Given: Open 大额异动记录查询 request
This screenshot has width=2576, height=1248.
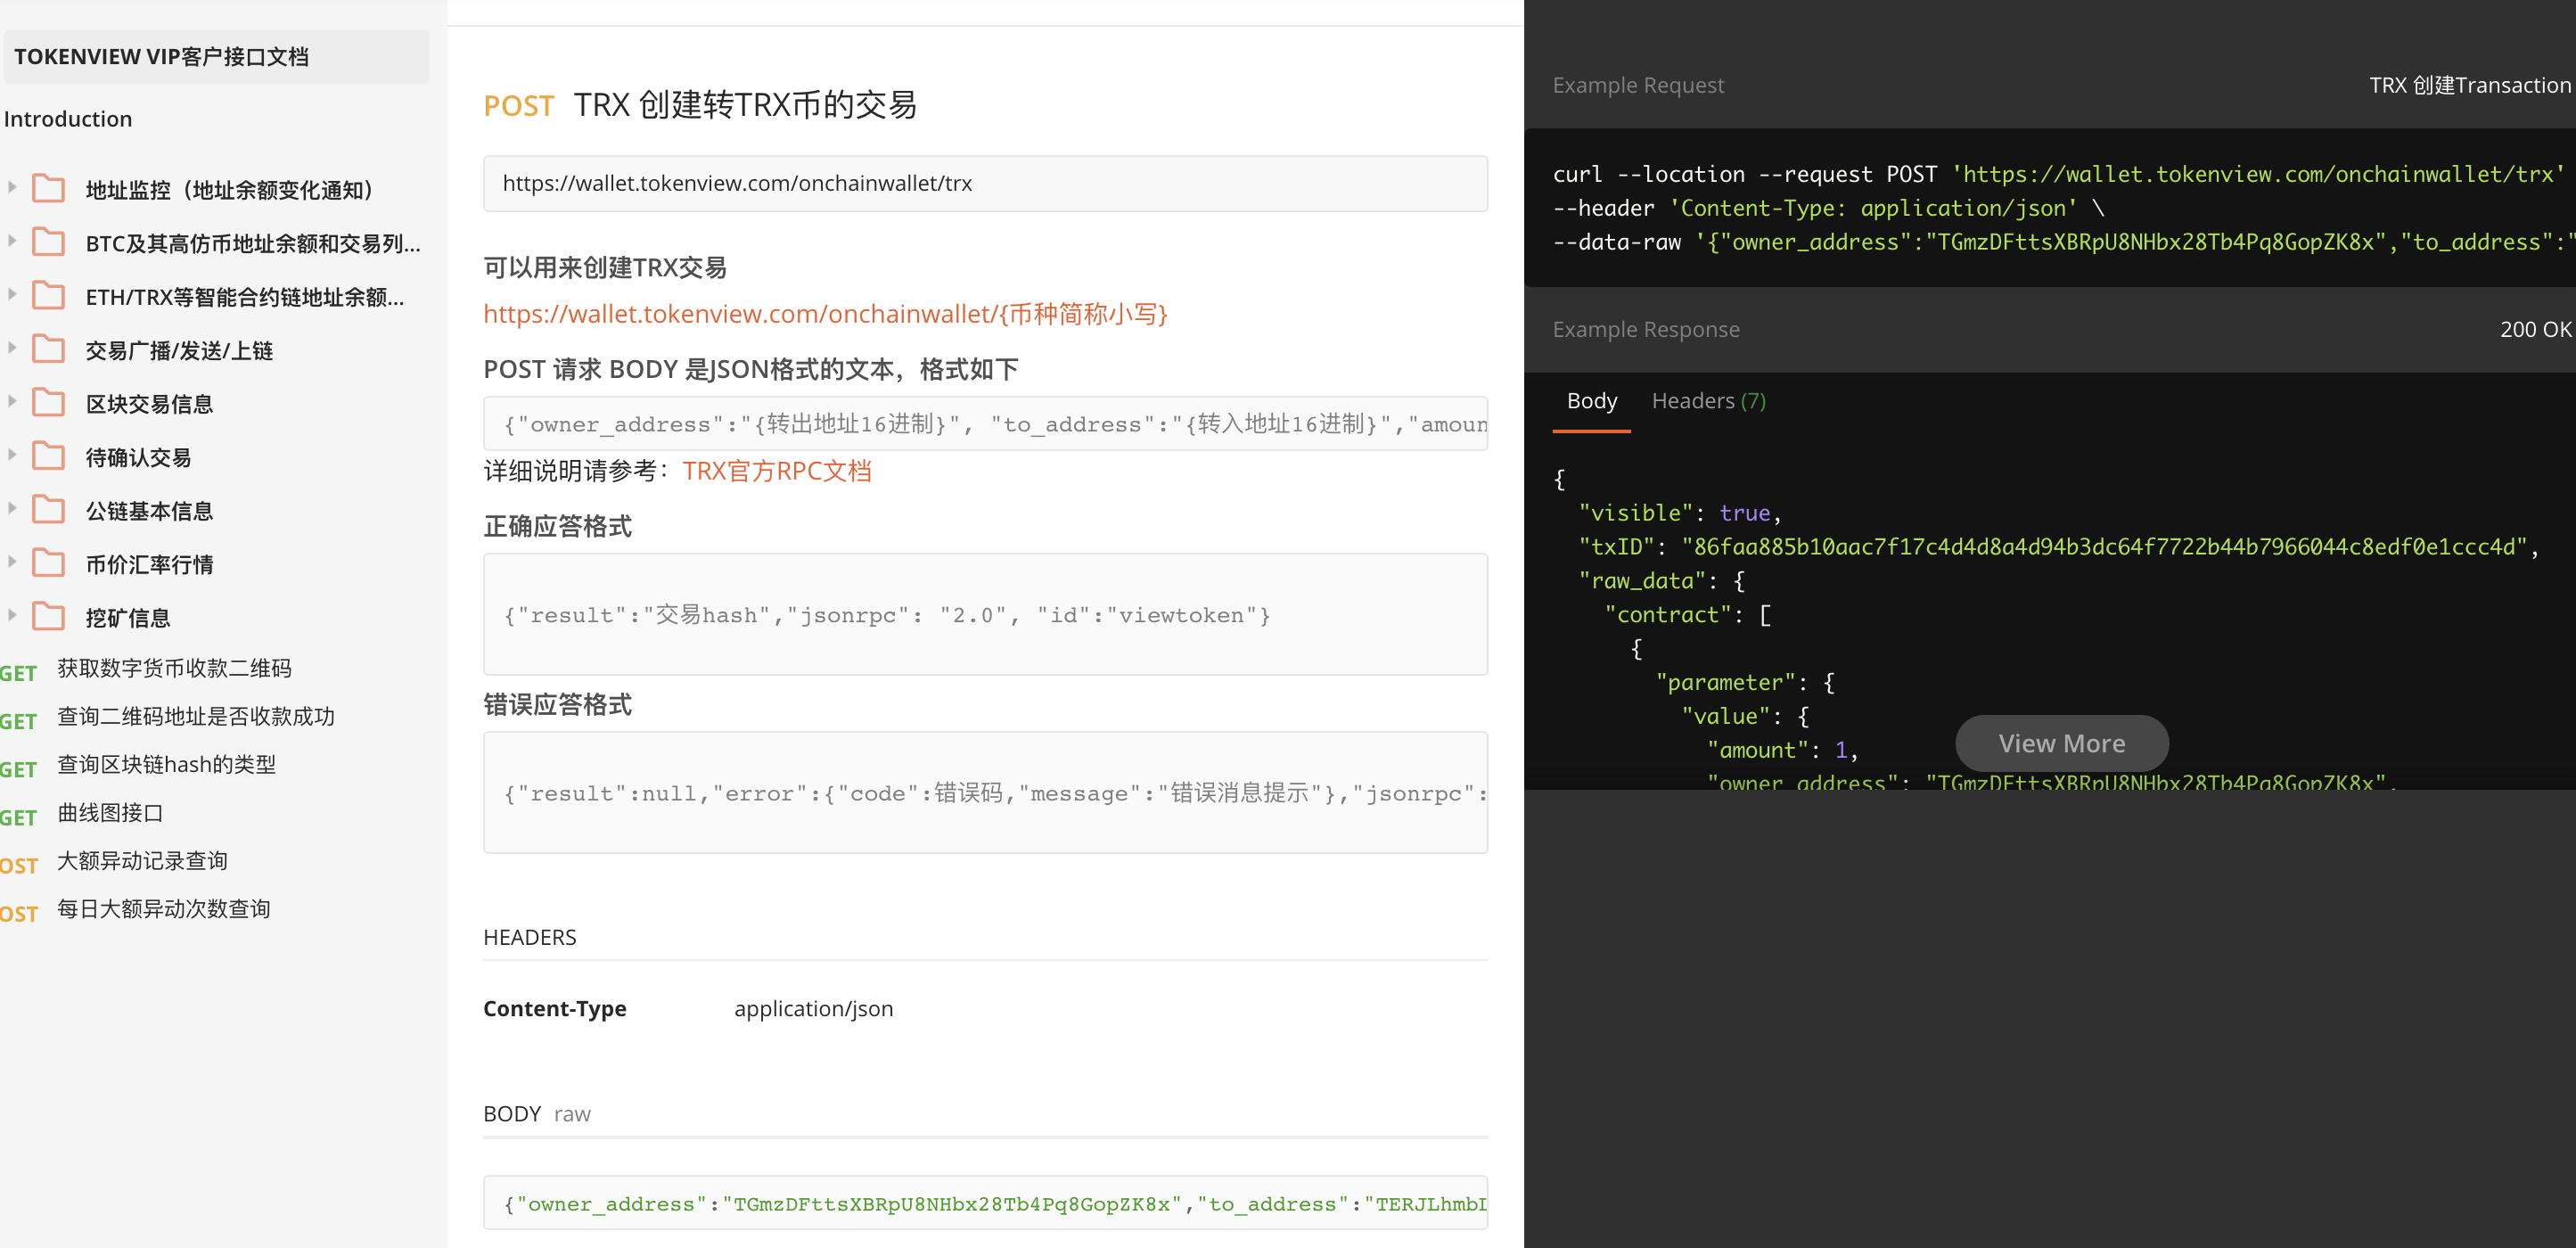Looking at the screenshot, I should pos(142,861).
